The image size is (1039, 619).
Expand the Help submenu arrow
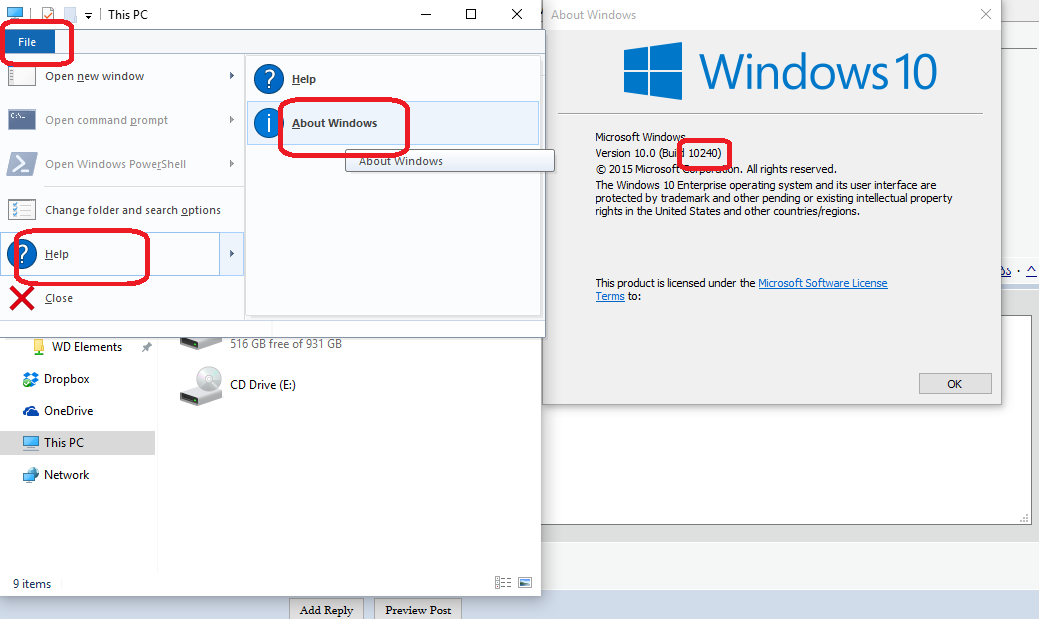tap(231, 254)
